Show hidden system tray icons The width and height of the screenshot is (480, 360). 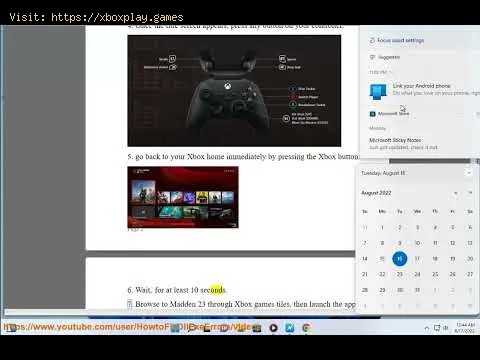pos(426,328)
